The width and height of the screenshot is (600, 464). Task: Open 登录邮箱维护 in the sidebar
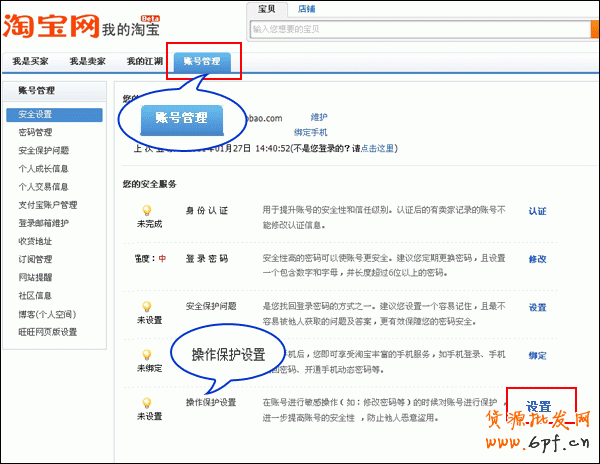click(x=44, y=223)
